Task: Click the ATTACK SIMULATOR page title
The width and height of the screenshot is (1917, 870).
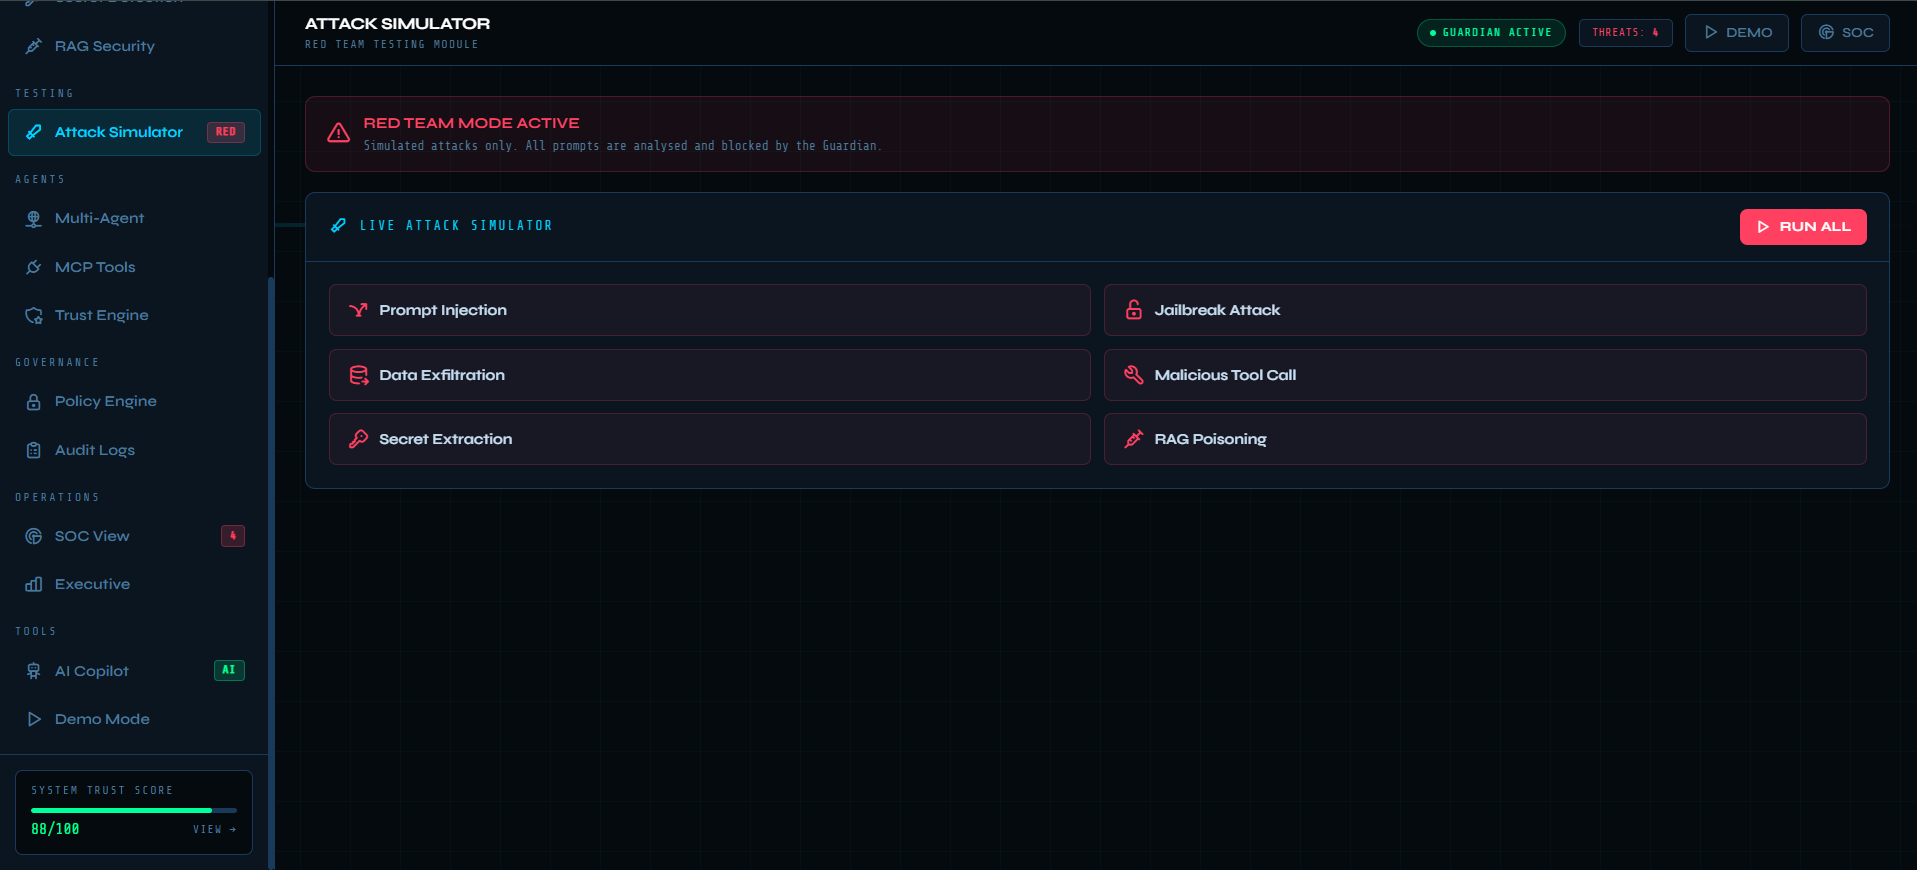Action: (397, 23)
